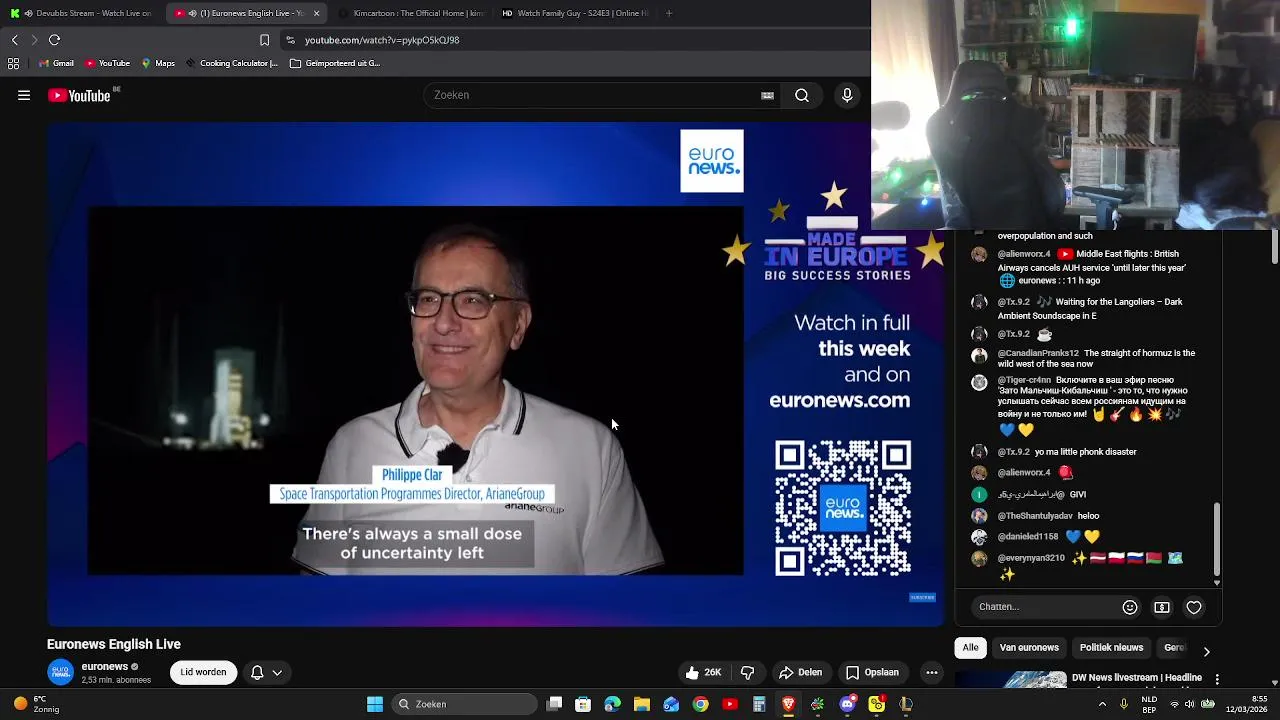Open Microsoft Store from taskbar

(x=583, y=704)
